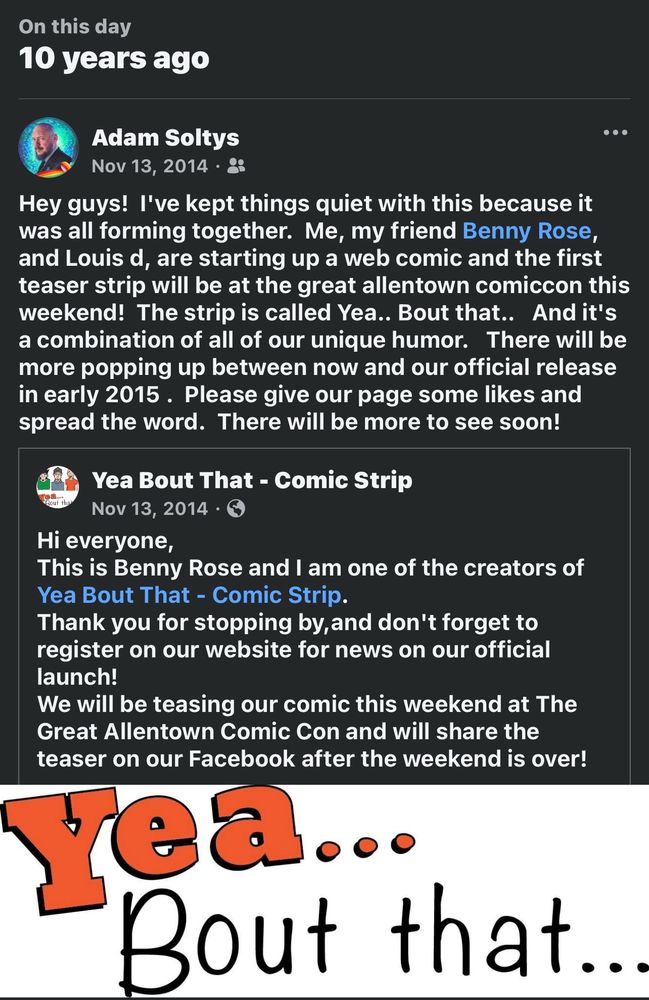Click the Benny Rose tagged name link

tap(527, 230)
